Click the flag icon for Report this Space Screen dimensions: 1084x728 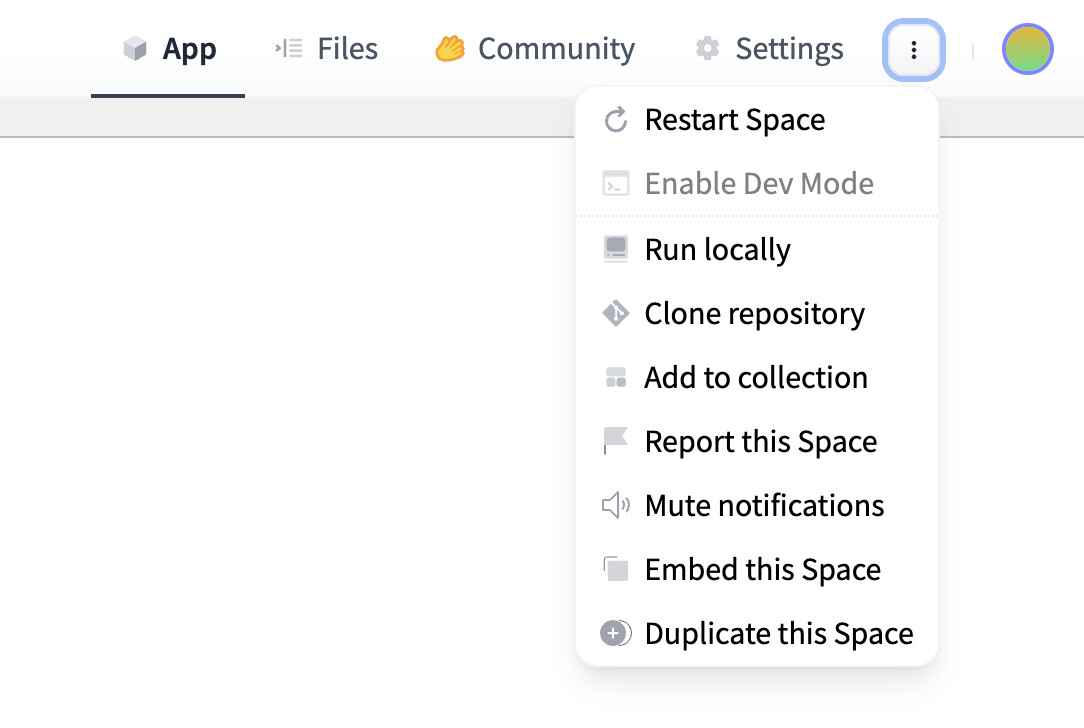616,441
